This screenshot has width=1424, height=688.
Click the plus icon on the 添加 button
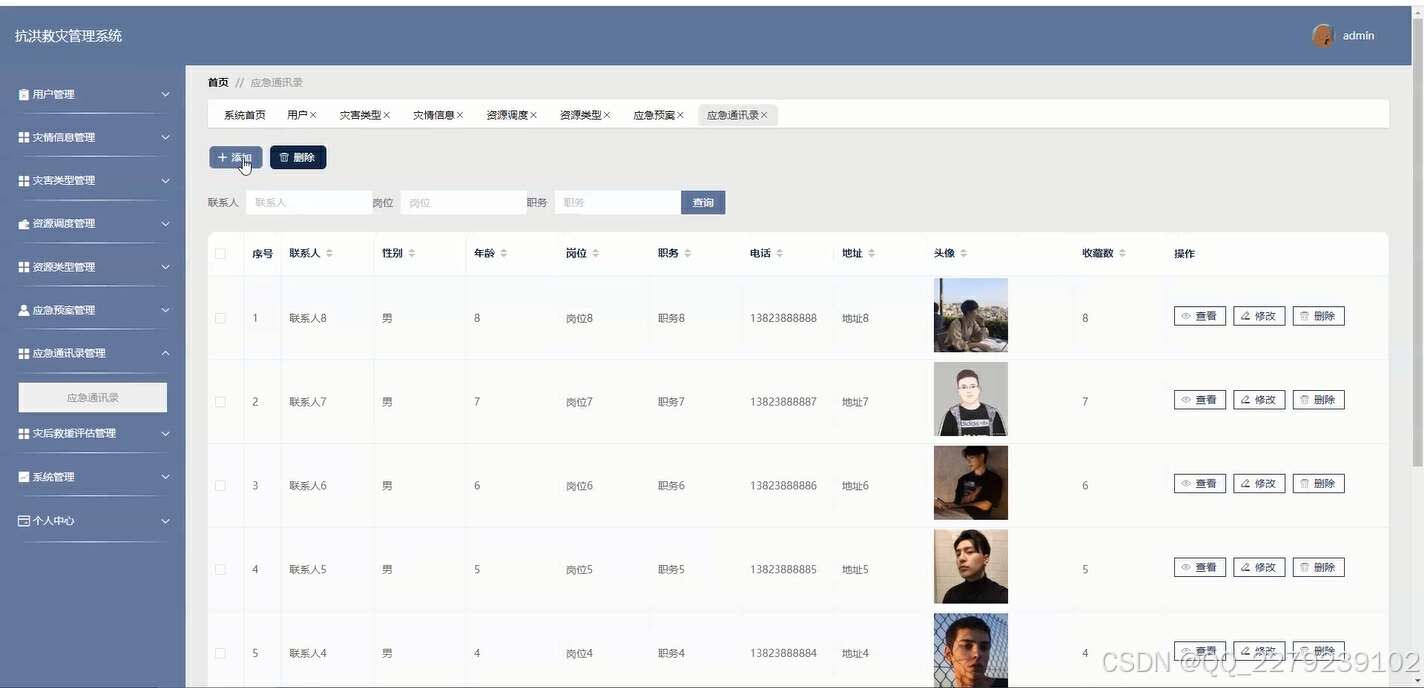(224, 157)
